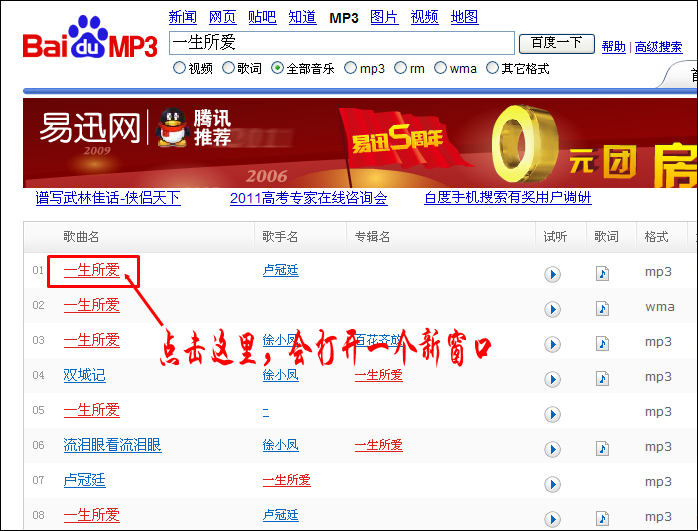Screen dimensions: 698x531
Task: Open 百度手机搜索有奖用户调研 link
Action: (x=507, y=198)
